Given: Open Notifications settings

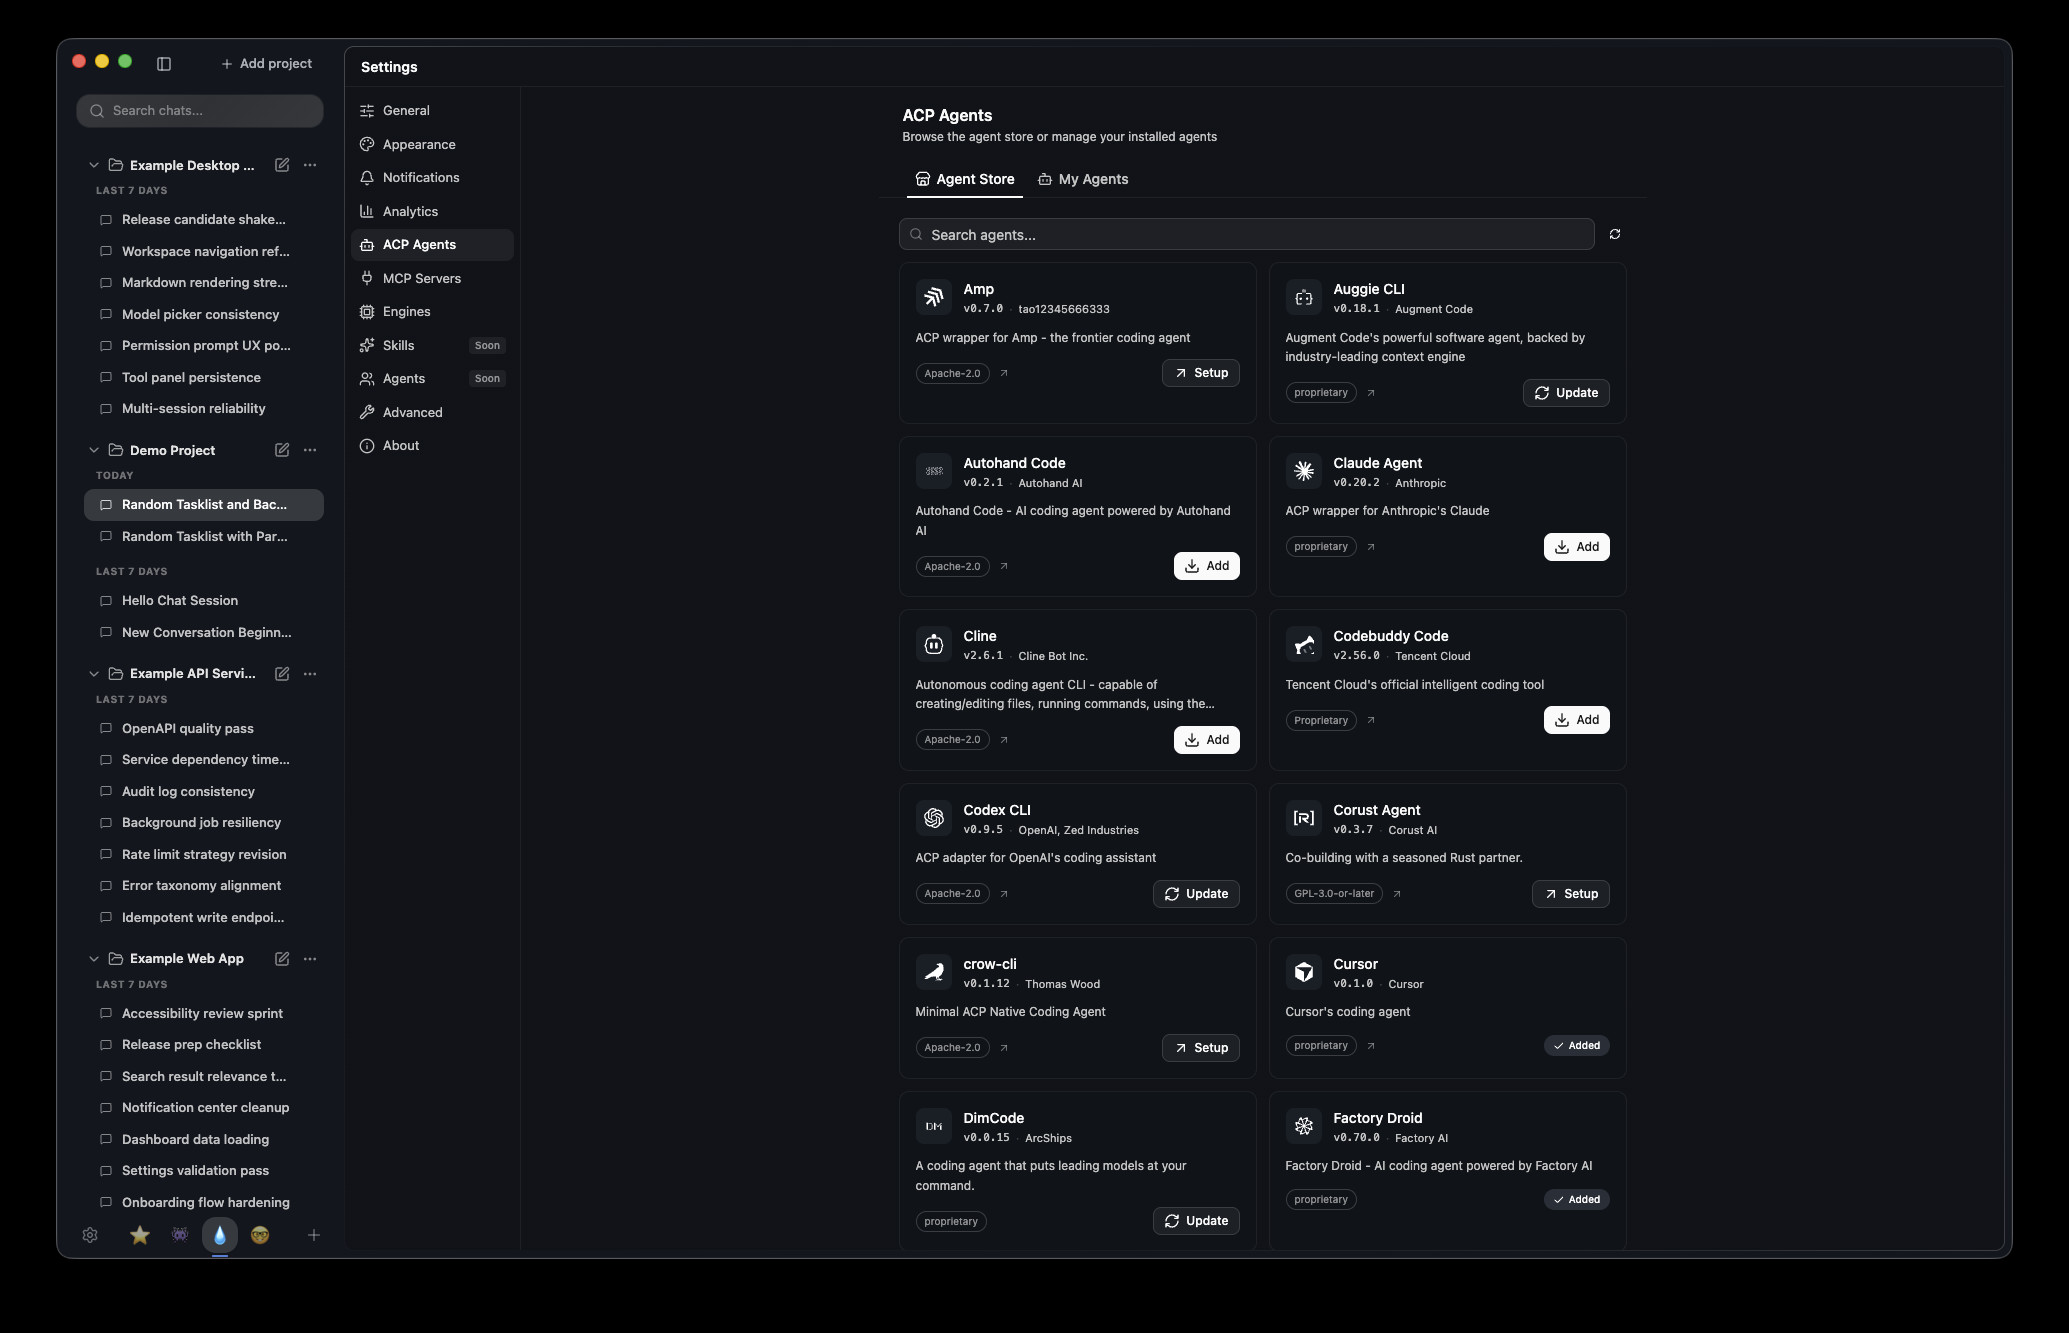Looking at the screenshot, I should click(x=432, y=178).
